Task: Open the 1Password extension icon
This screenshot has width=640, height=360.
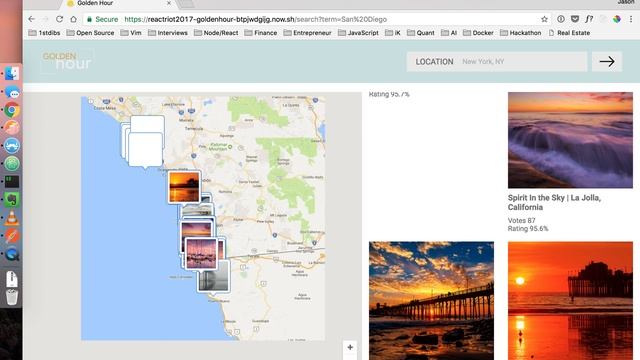Action: coord(561,19)
